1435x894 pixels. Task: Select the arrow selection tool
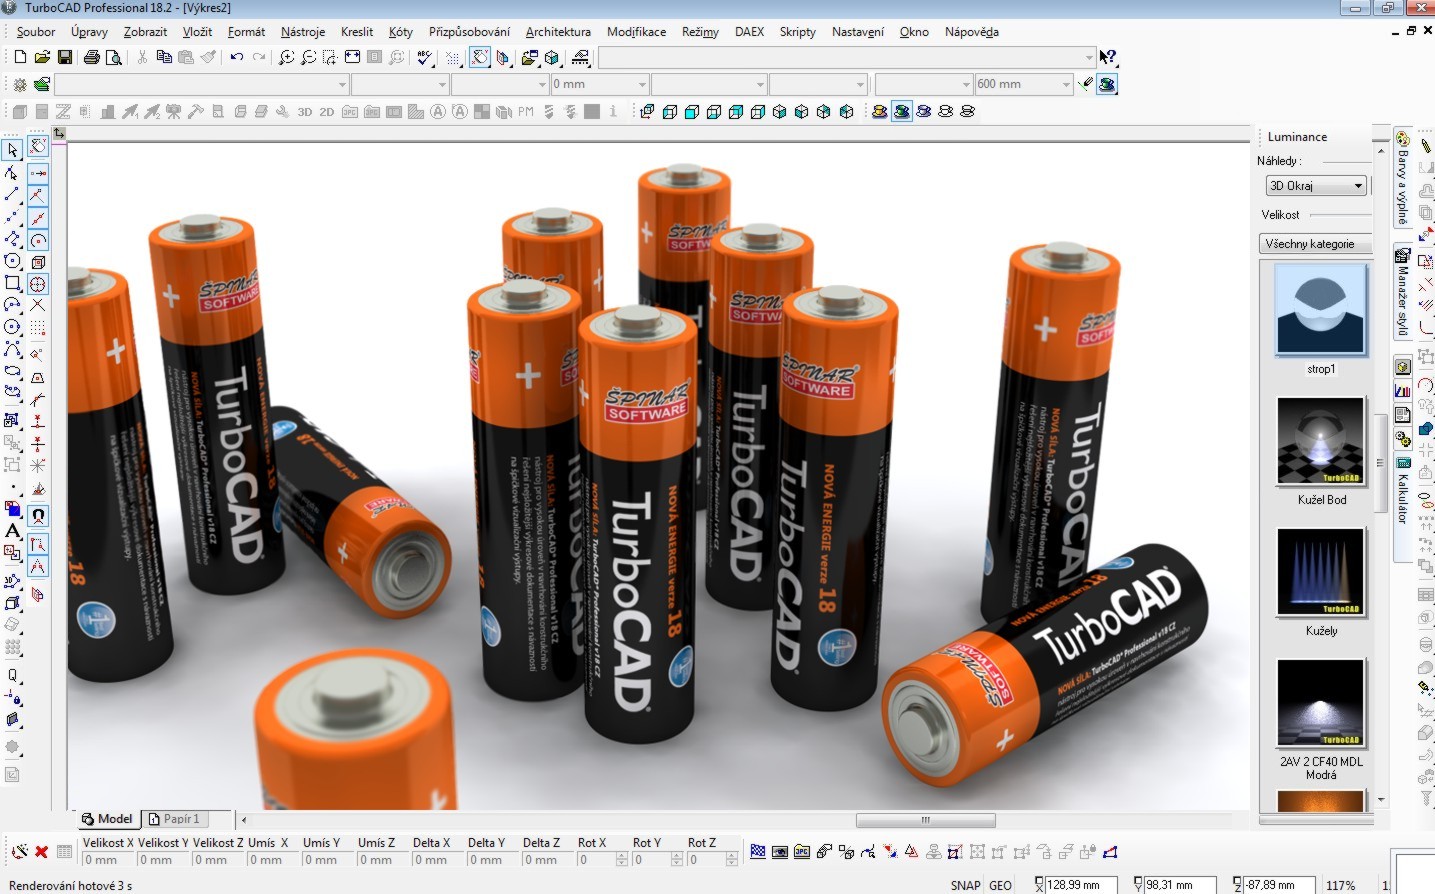(x=12, y=150)
